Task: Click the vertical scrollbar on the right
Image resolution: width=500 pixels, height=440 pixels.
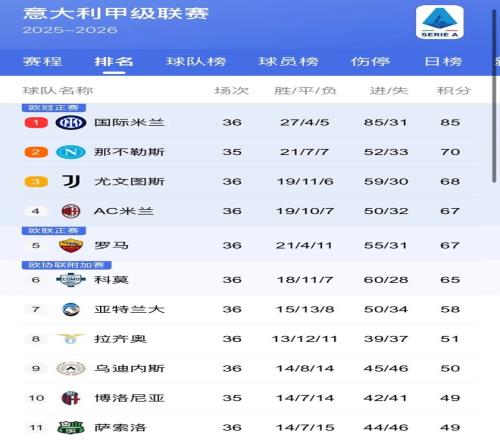Action: (495, 96)
